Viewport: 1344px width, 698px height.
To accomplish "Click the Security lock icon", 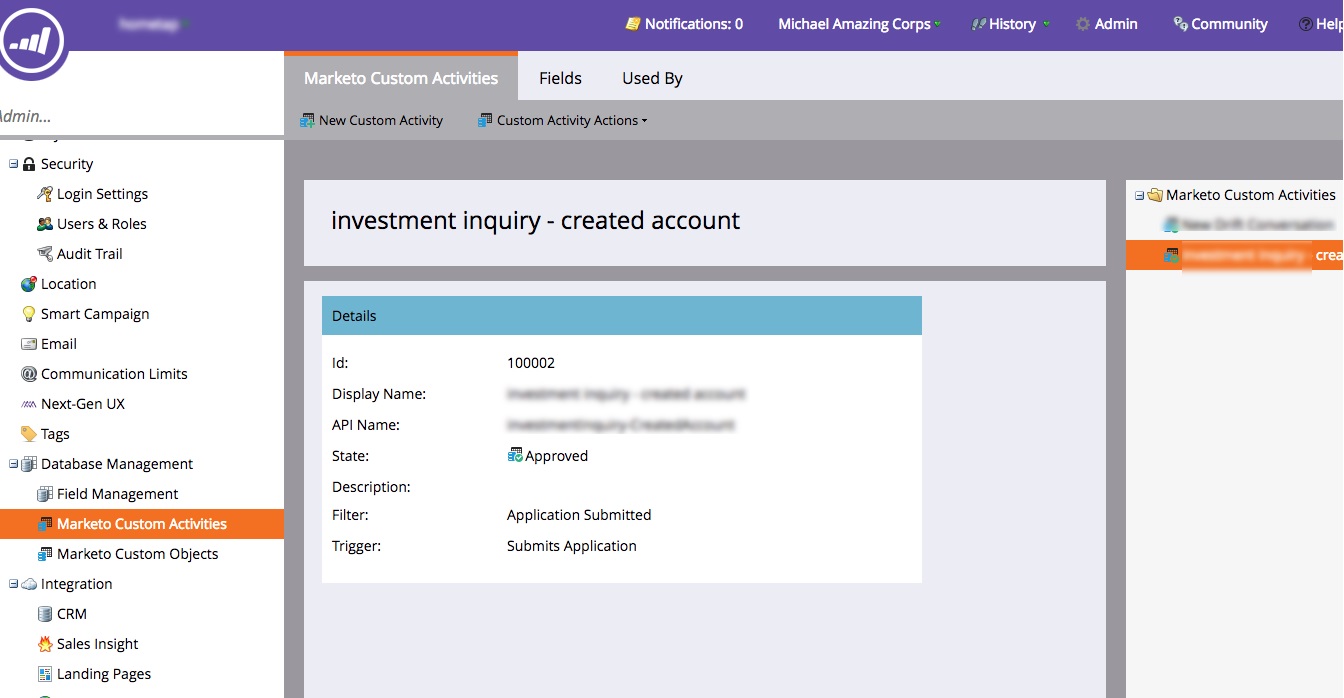I will pos(29,164).
